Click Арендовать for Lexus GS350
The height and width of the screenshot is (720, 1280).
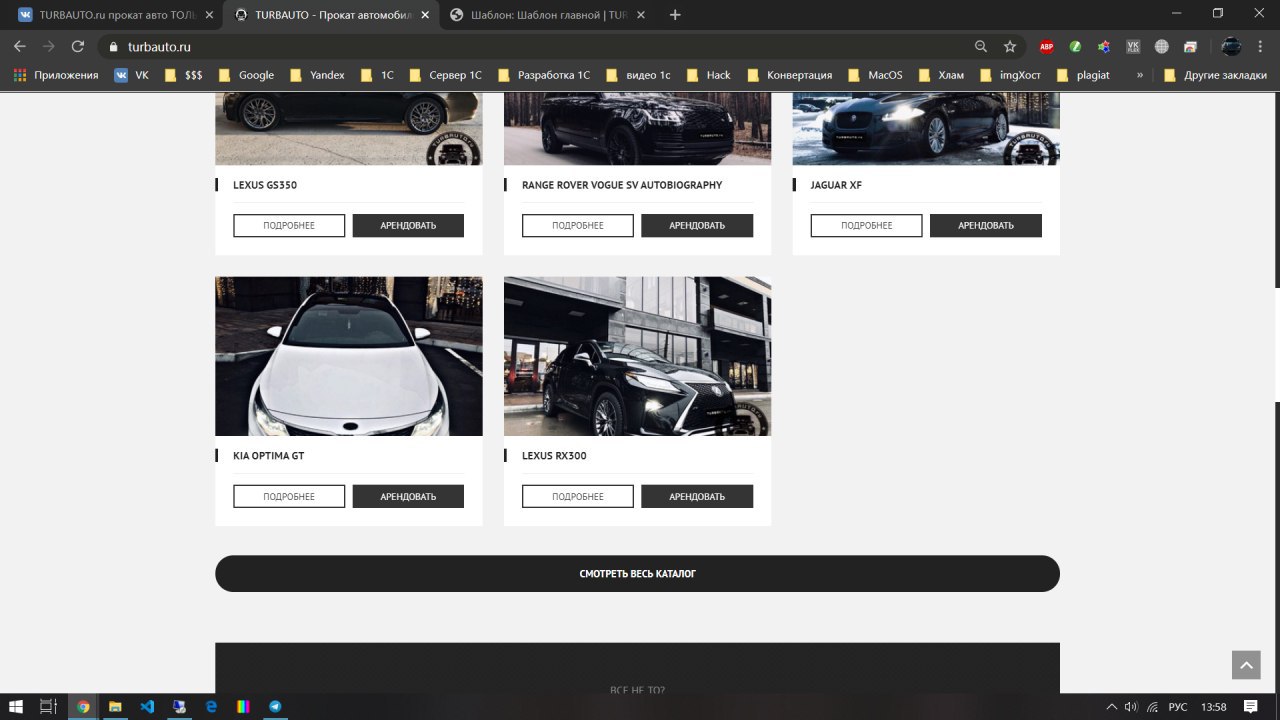tap(408, 225)
